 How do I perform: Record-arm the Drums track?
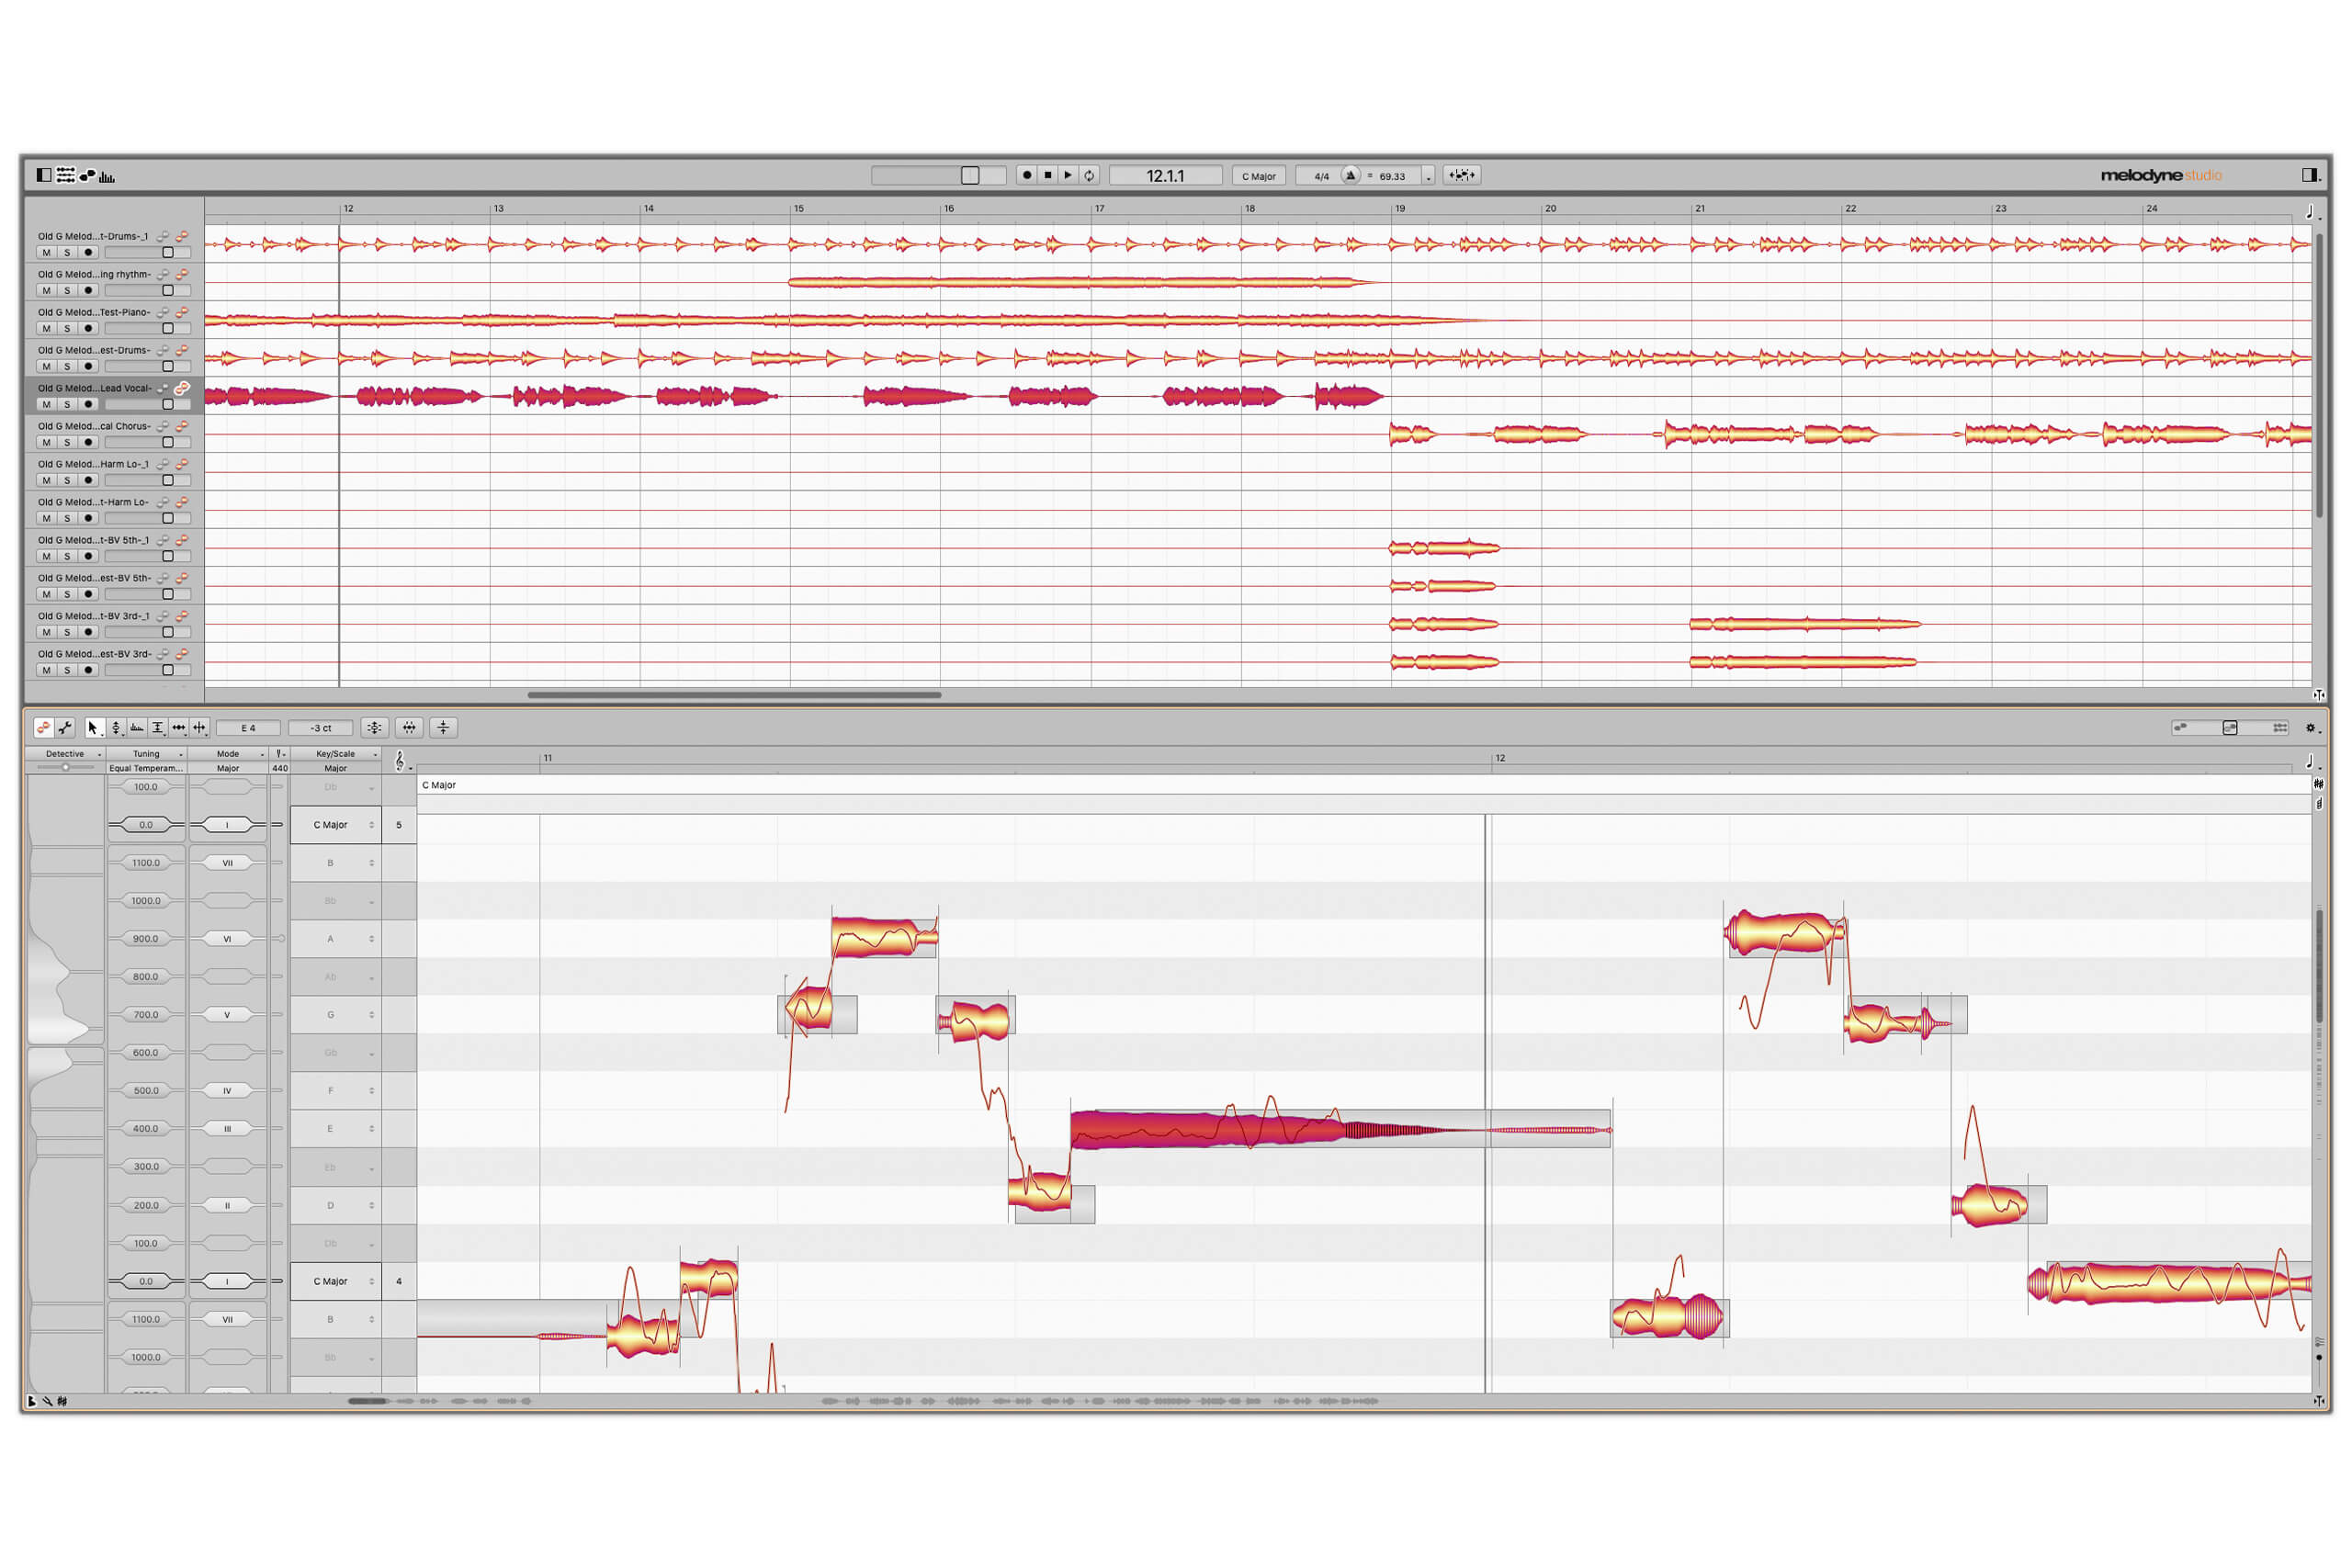[x=89, y=253]
